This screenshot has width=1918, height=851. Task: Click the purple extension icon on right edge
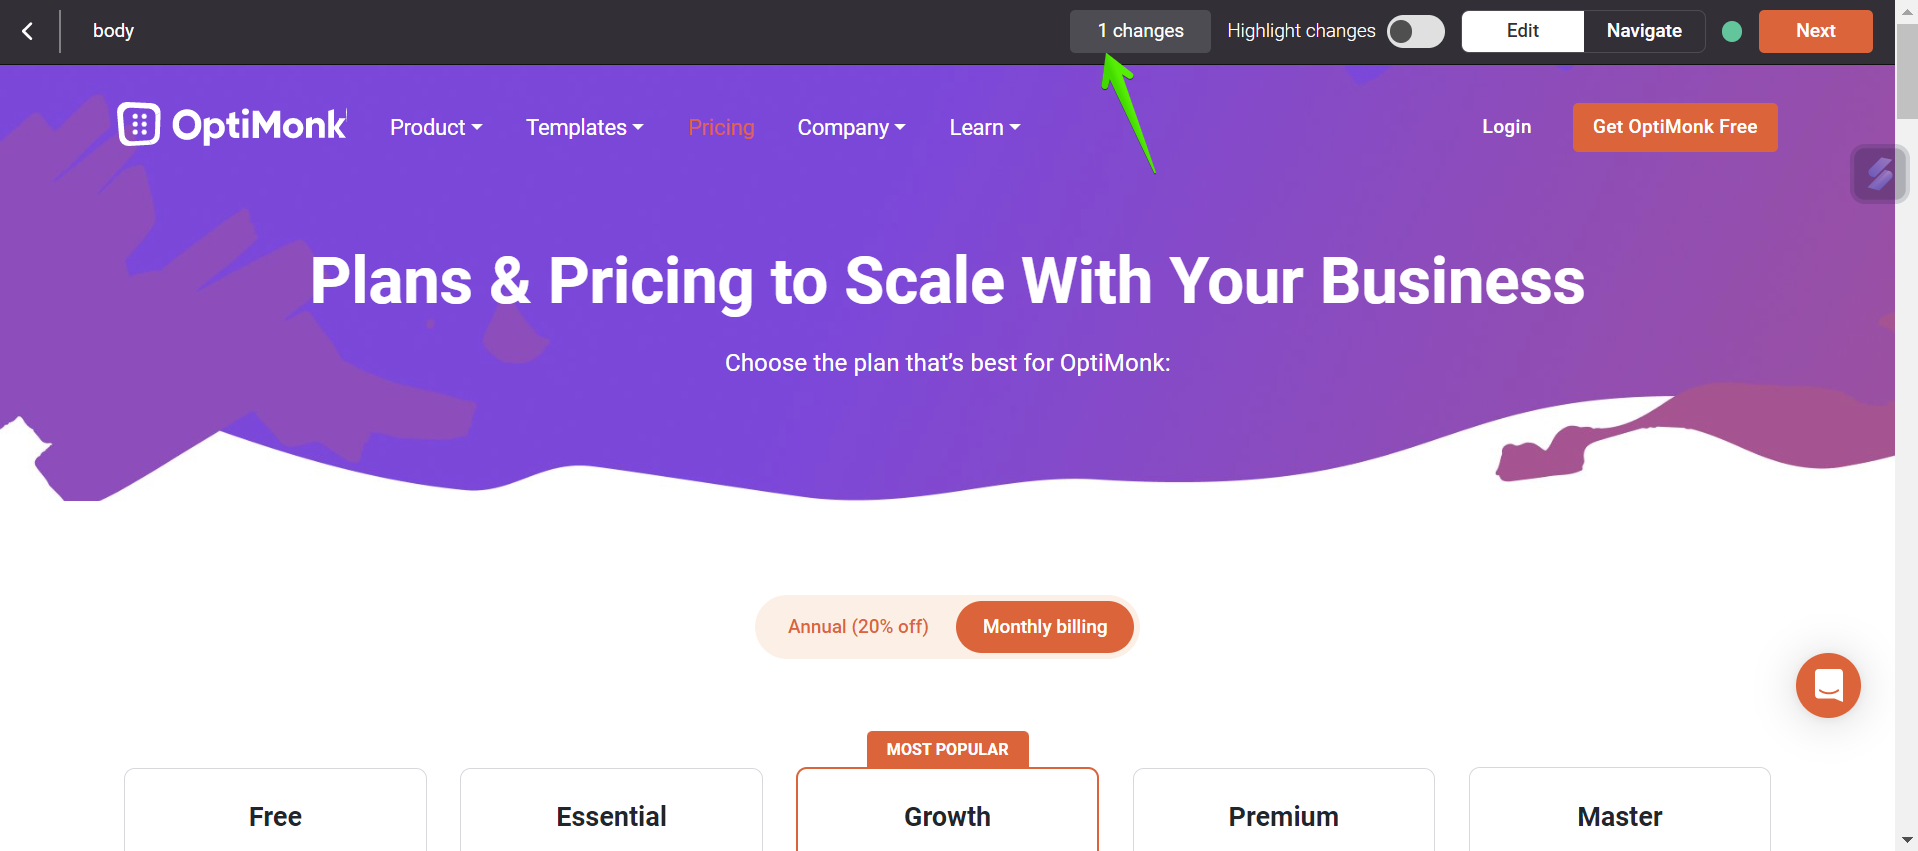pos(1880,174)
